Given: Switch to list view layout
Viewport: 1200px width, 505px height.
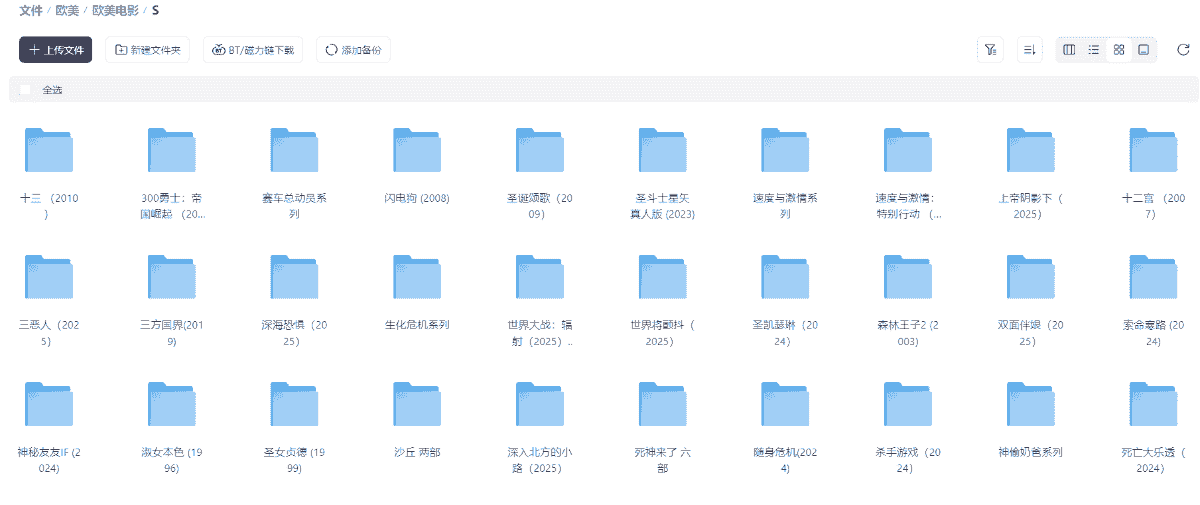Looking at the screenshot, I should pyautogui.click(x=1094, y=50).
